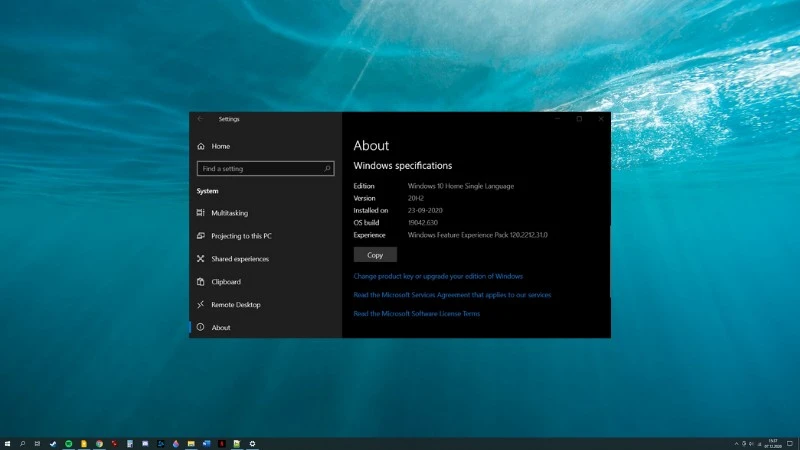Open Change product key or upgrade link
The image size is (800, 450).
(438, 276)
